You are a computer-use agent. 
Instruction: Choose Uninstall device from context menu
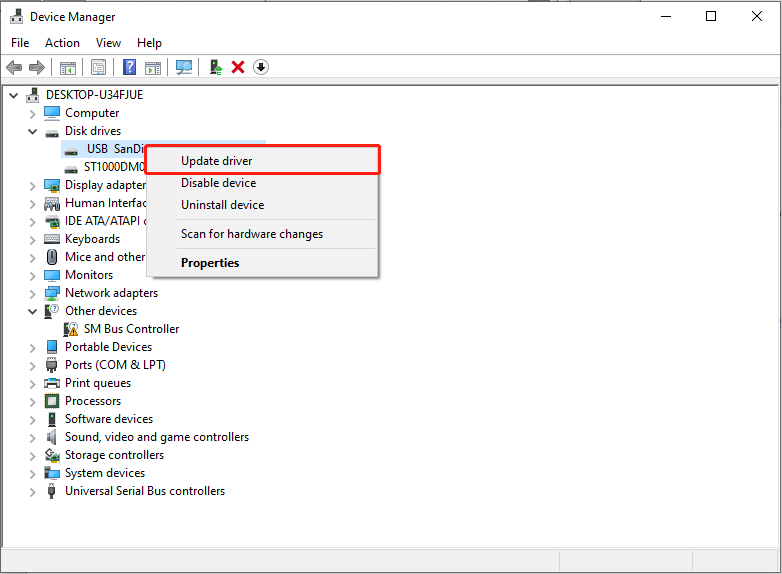pos(263,205)
